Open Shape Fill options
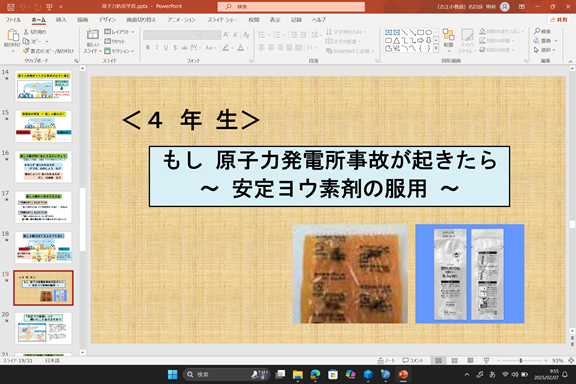Viewport: 576px width, 384px height. 502,32
